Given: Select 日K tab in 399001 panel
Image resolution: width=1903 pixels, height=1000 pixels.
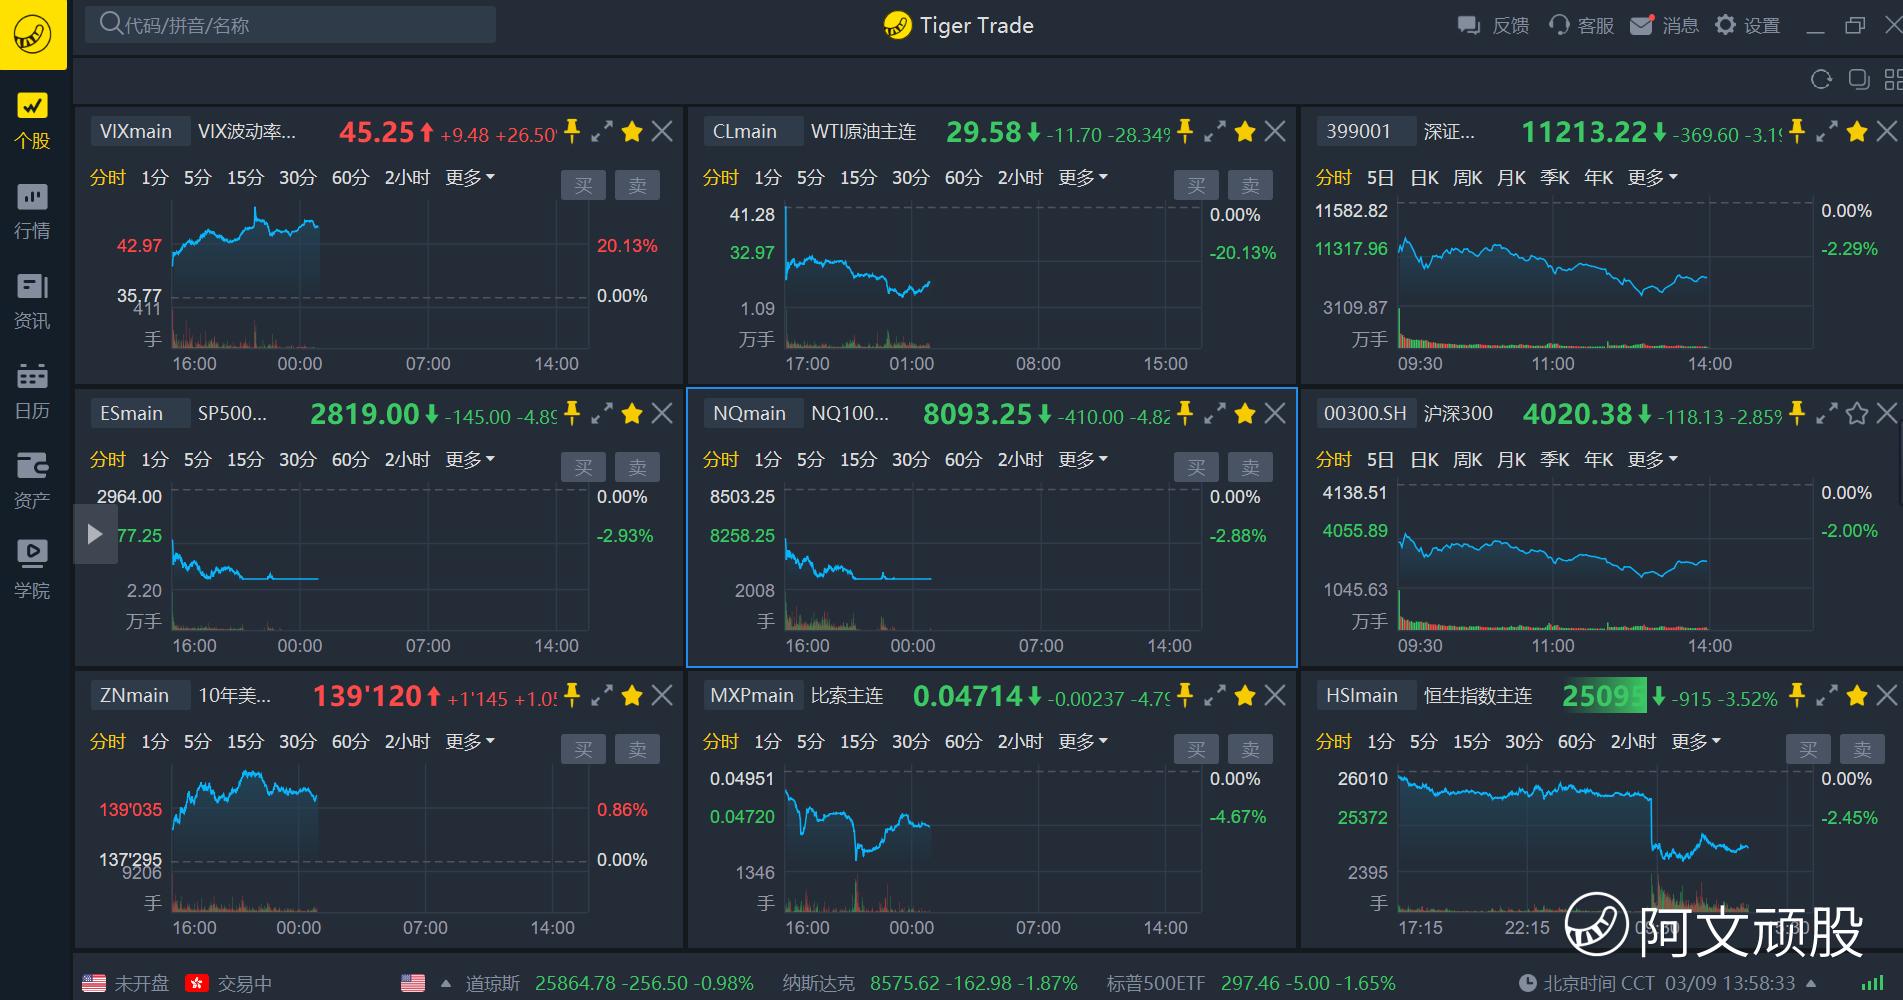Looking at the screenshot, I should pyautogui.click(x=1424, y=178).
